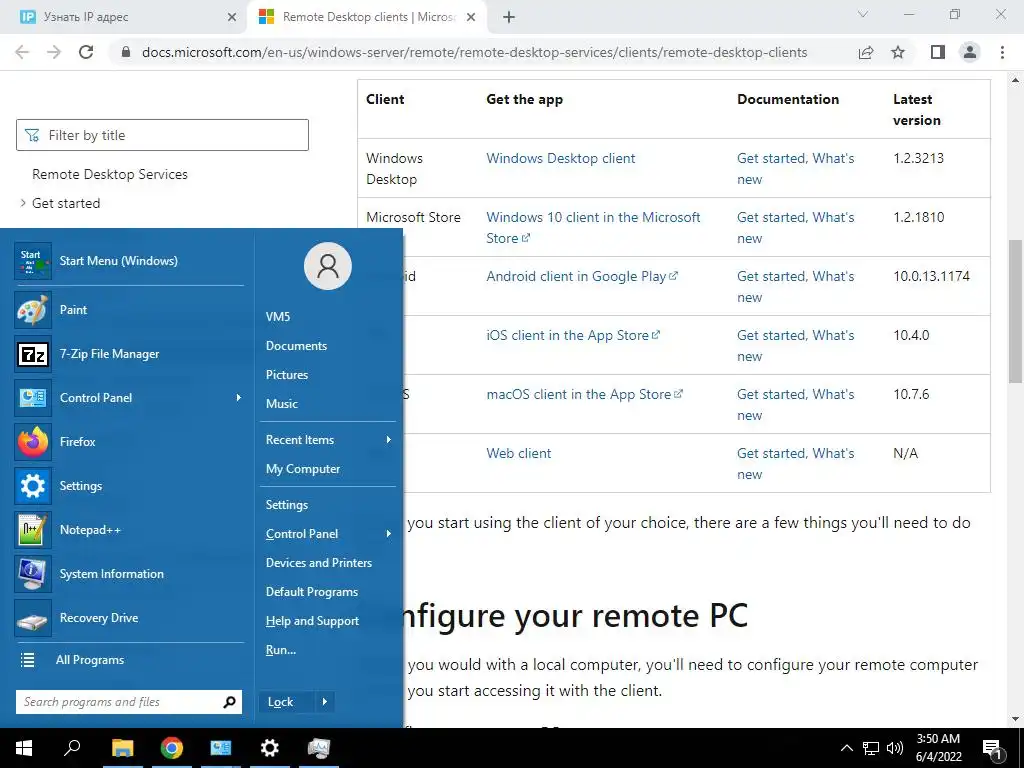Reload the page in Chrome
This screenshot has width=1024, height=768.
coord(86,52)
